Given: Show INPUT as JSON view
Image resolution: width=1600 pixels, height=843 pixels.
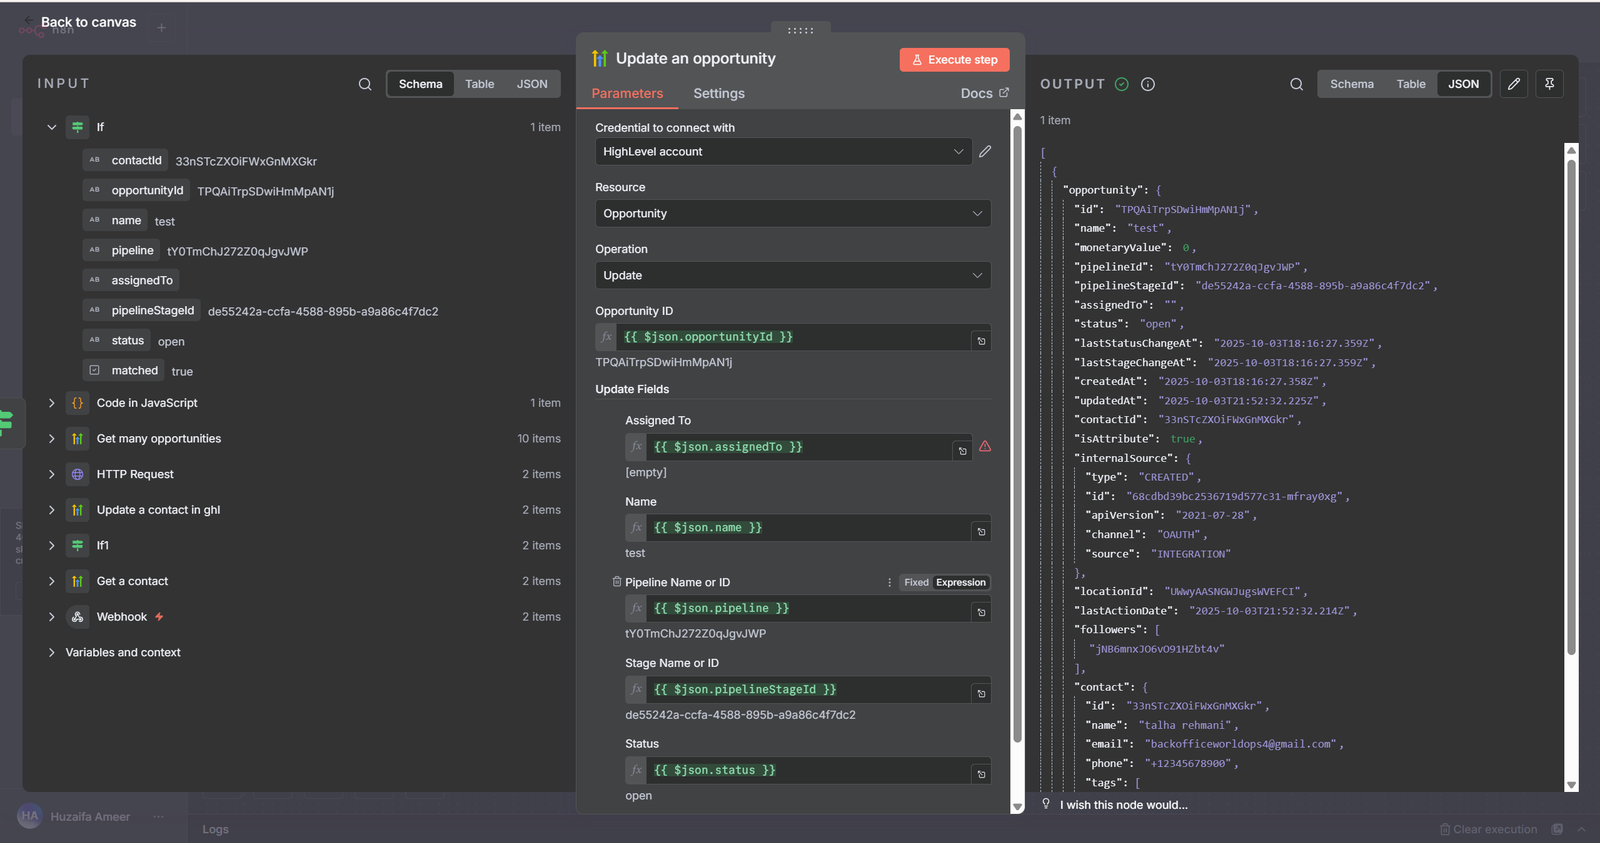Looking at the screenshot, I should 532,84.
